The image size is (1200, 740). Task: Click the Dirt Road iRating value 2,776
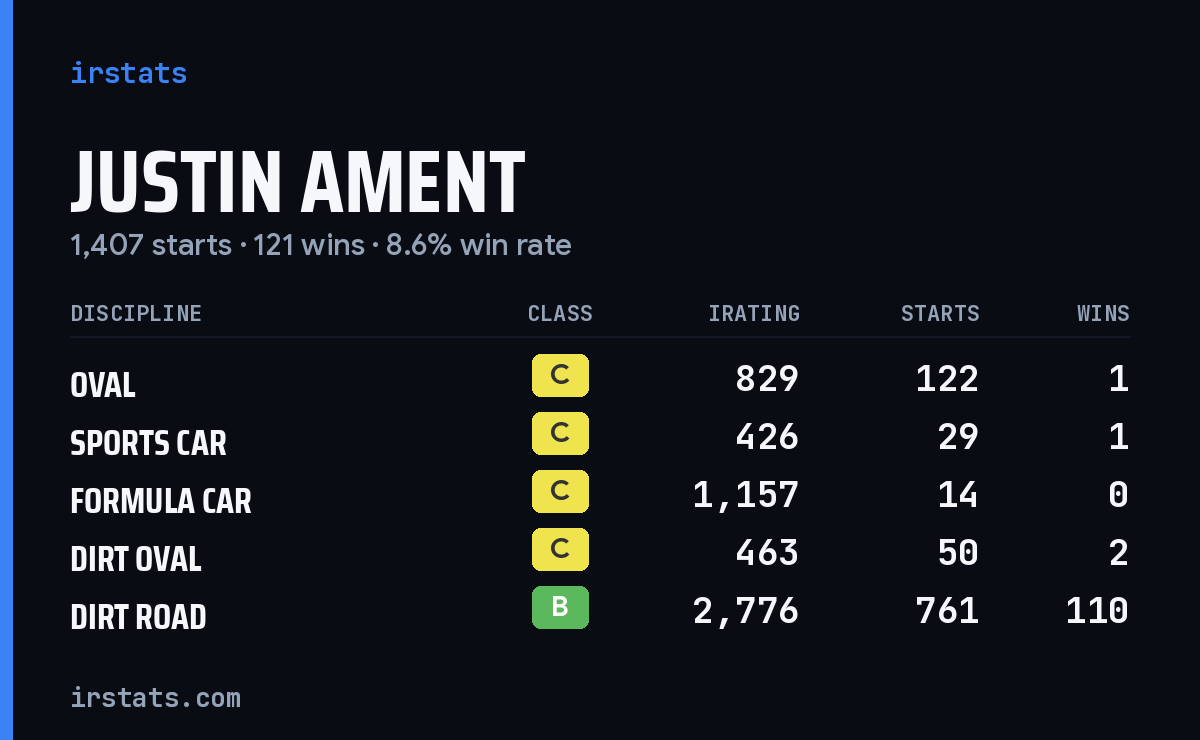click(746, 610)
